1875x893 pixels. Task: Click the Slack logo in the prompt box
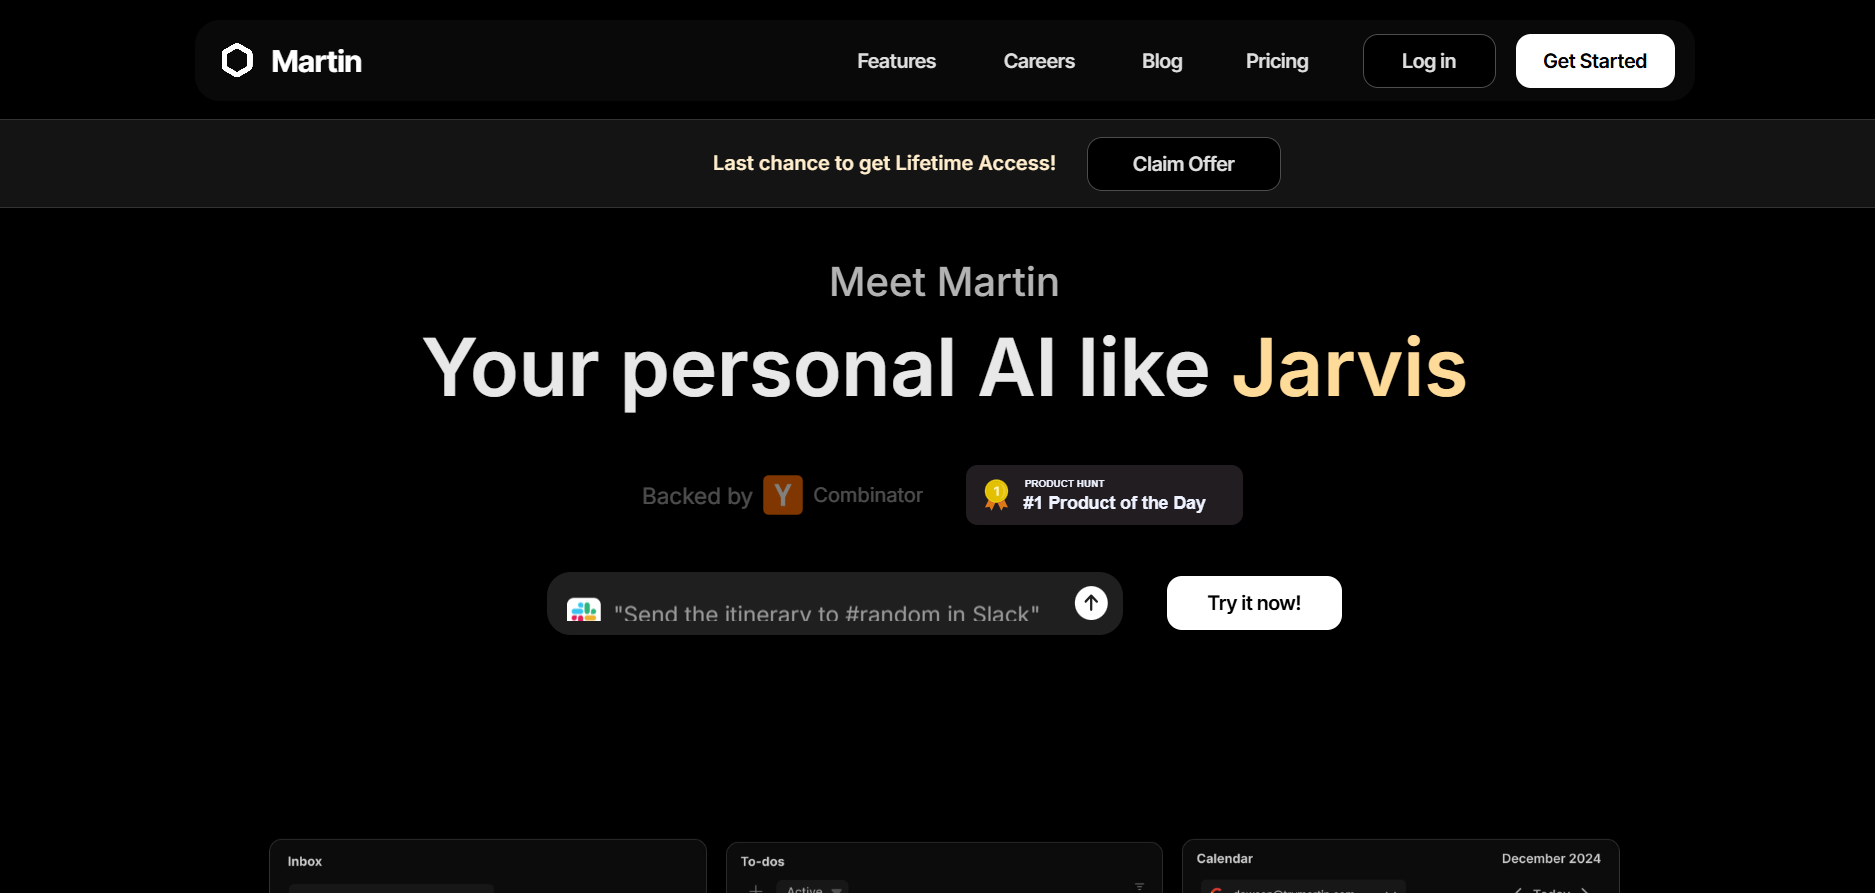pyautogui.click(x=584, y=609)
